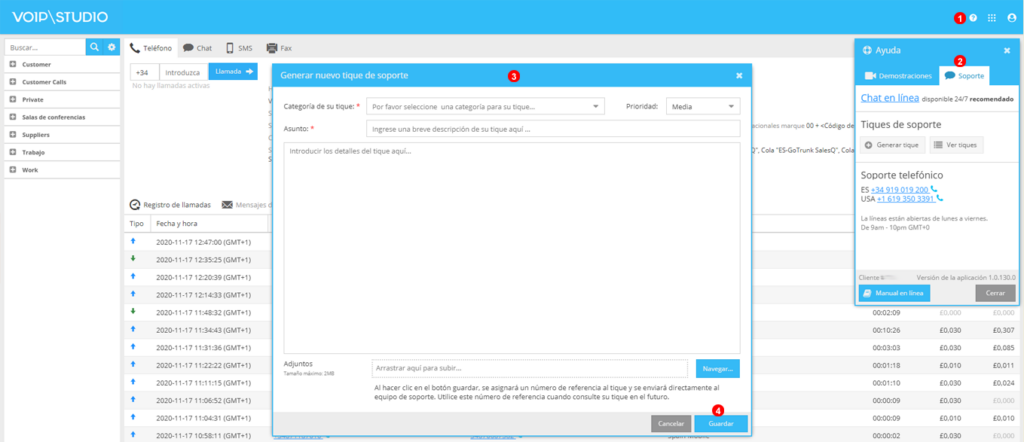Image resolution: width=1024 pixels, height=442 pixels.
Task: Expand the Suppliers contact group
Action: coord(13,134)
